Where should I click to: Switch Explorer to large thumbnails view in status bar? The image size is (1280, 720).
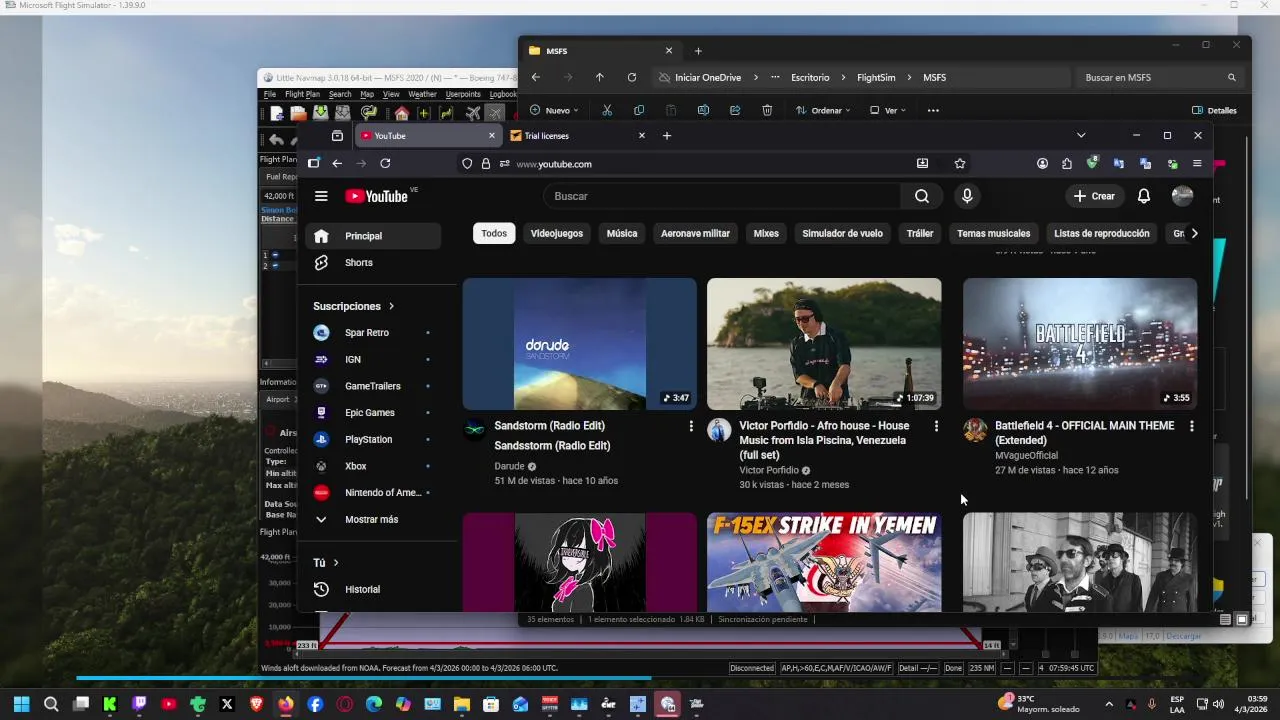click(1242, 619)
